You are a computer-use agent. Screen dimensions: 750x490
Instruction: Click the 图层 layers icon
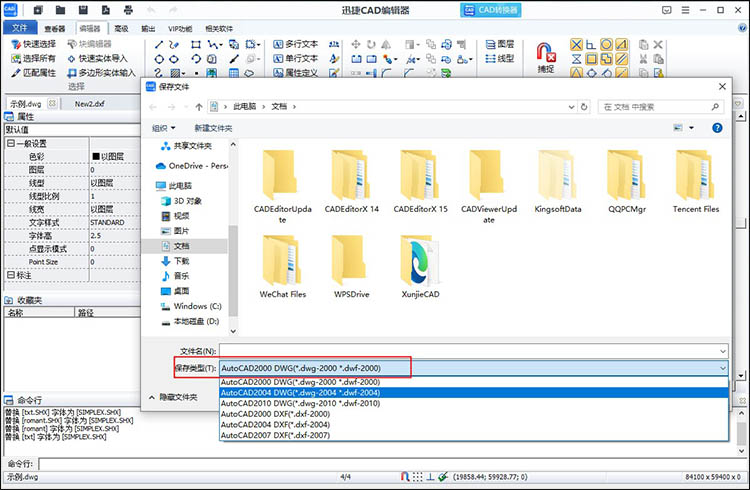coord(500,44)
